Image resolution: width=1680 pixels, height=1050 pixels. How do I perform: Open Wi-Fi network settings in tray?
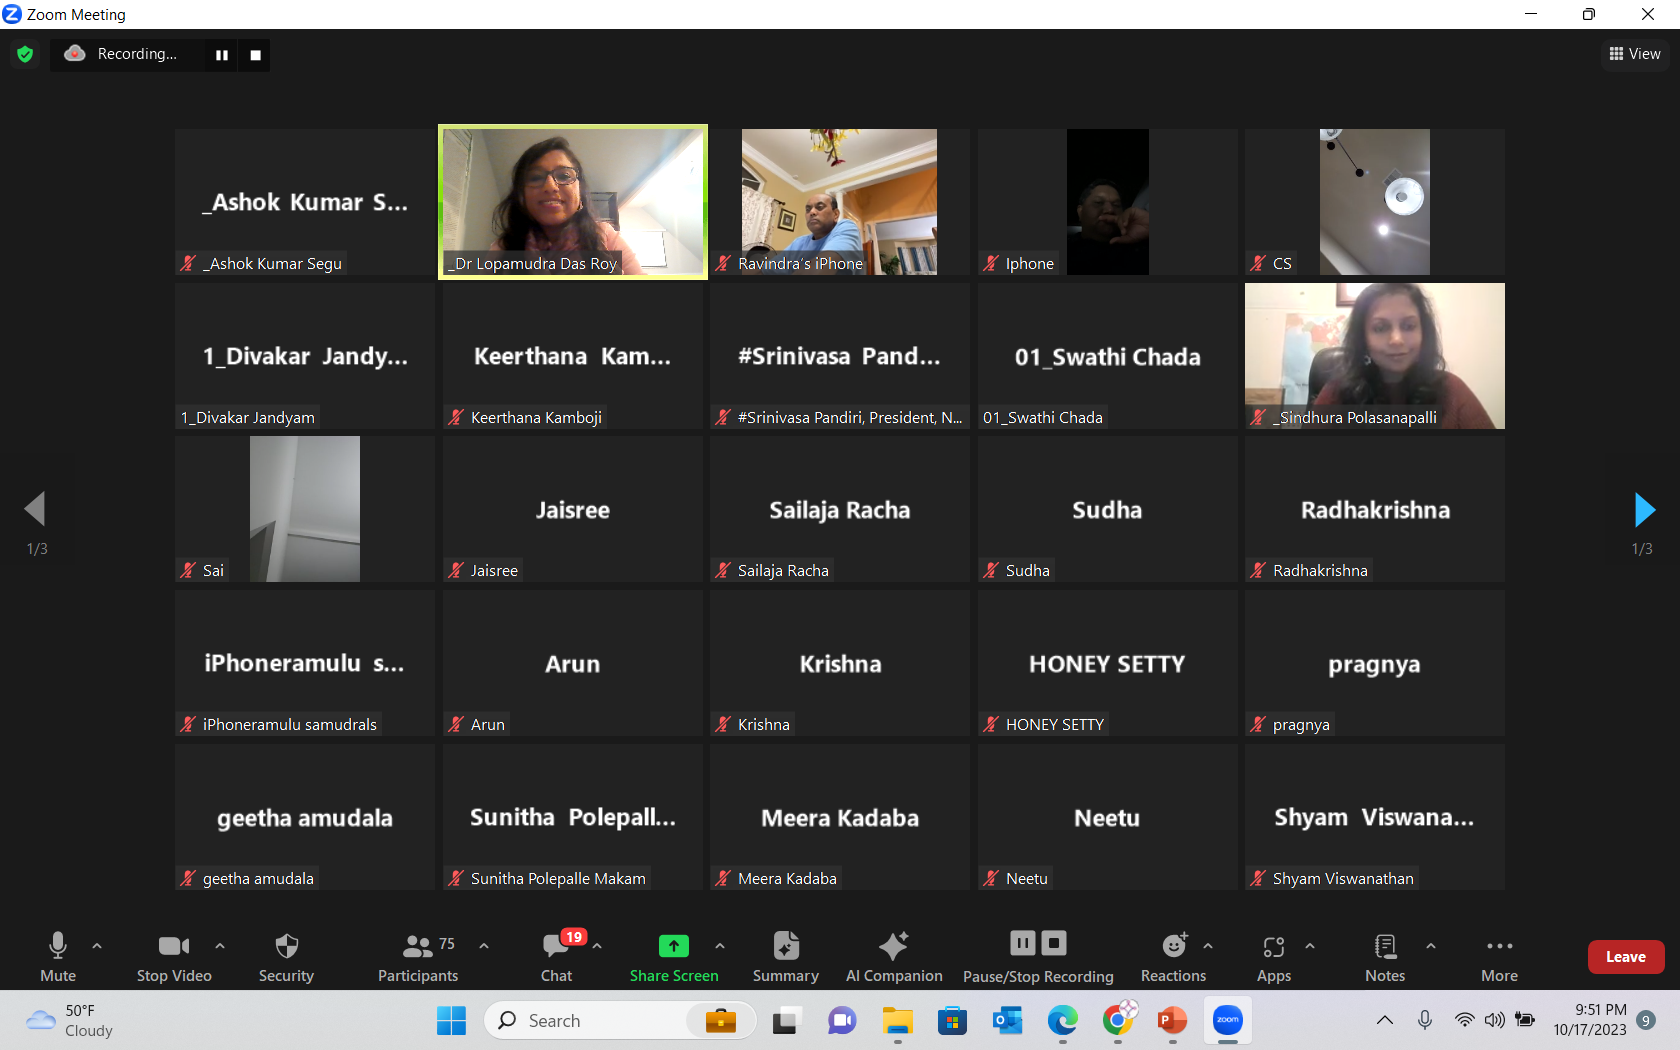1464,1020
